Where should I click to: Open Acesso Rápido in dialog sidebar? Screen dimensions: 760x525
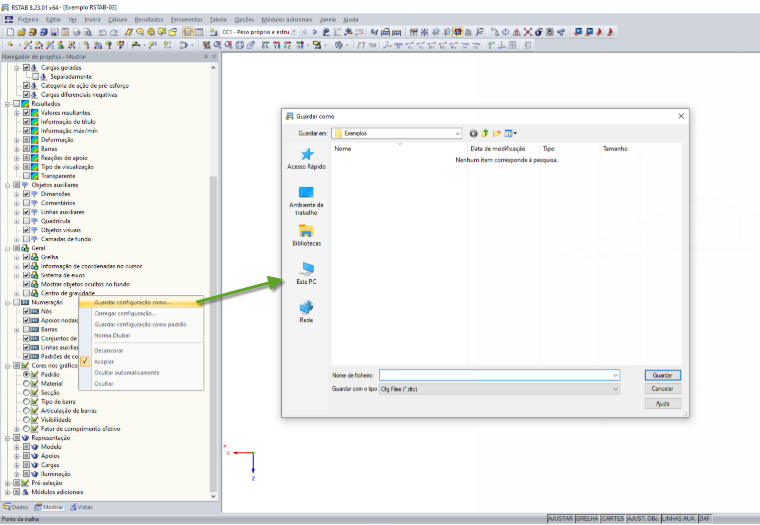click(306, 159)
